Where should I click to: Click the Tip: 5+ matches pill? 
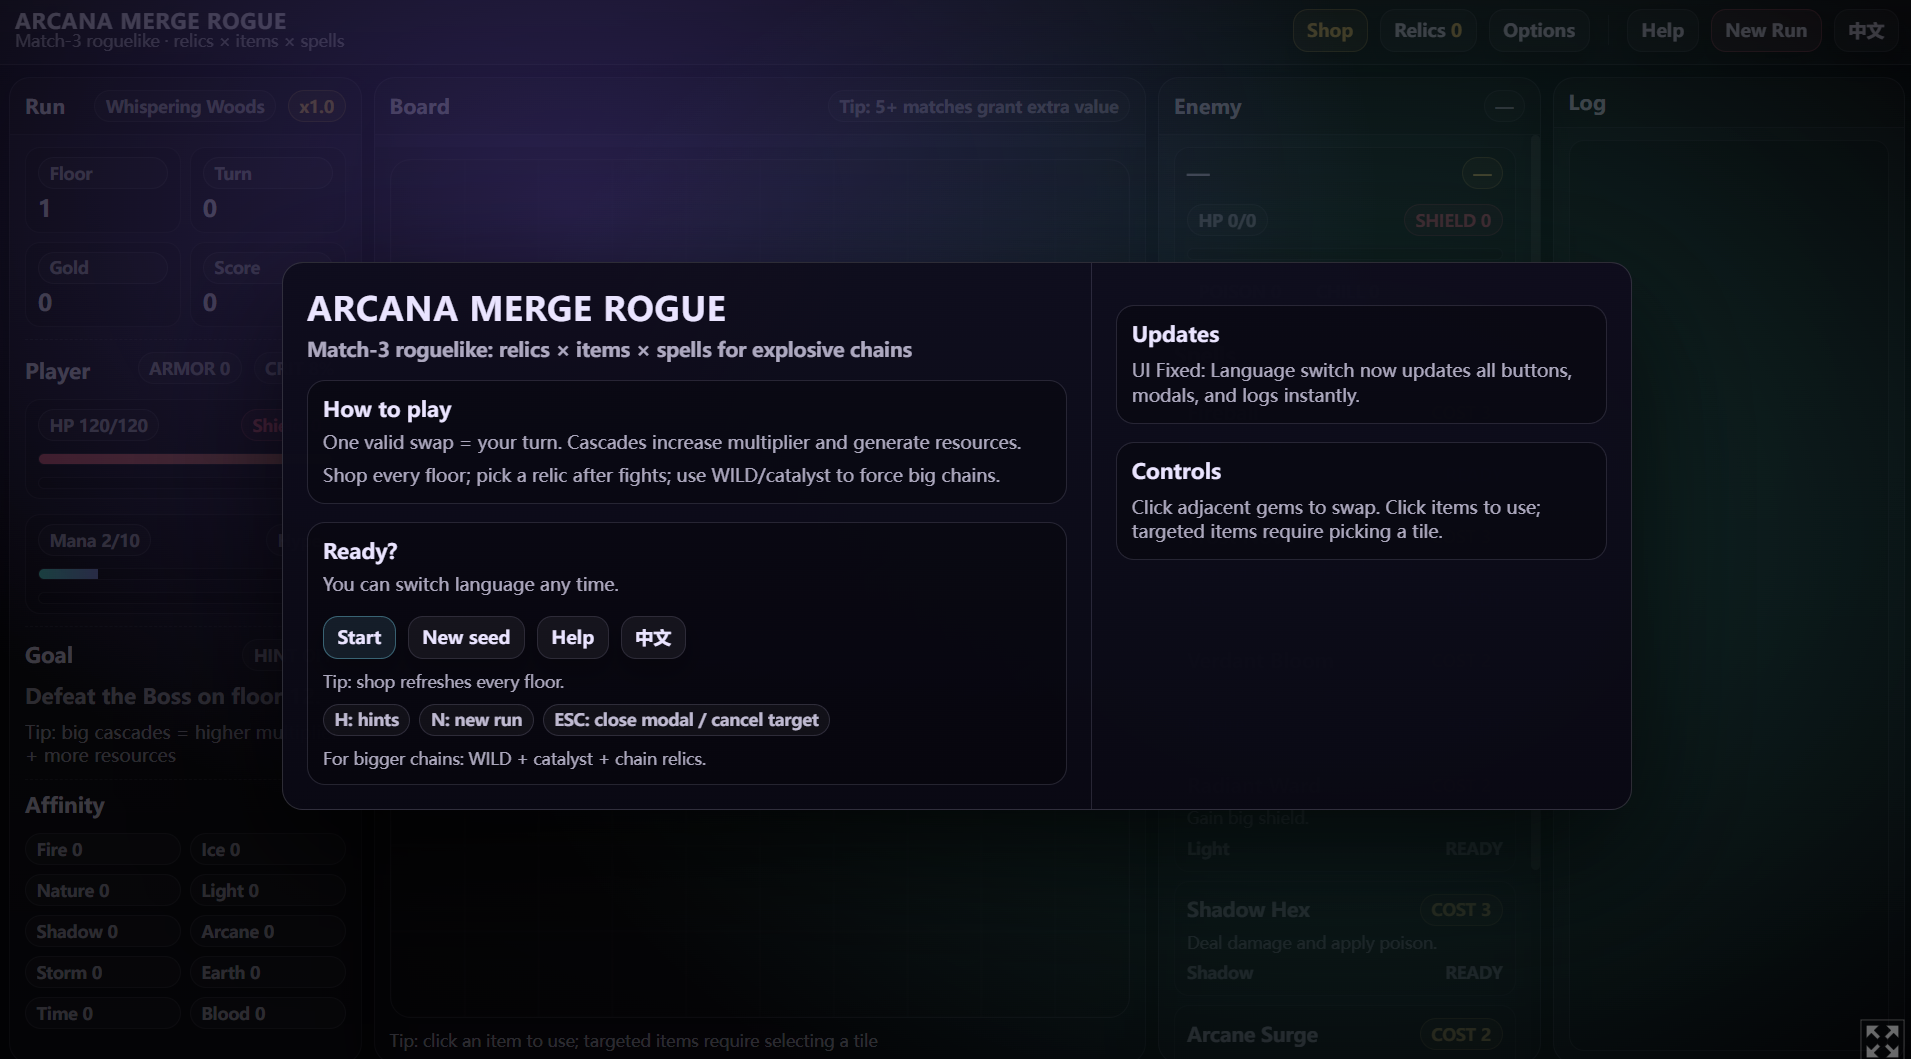(x=978, y=107)
